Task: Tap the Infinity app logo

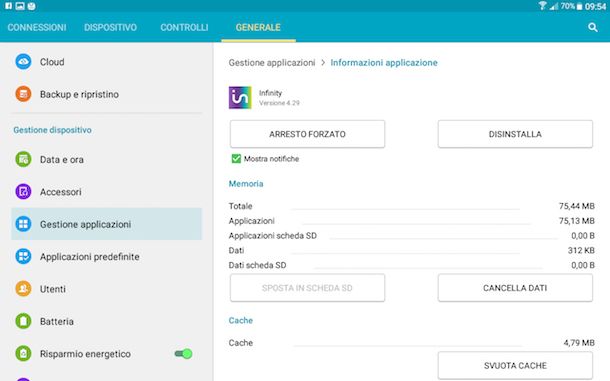Action: (240, 97)
